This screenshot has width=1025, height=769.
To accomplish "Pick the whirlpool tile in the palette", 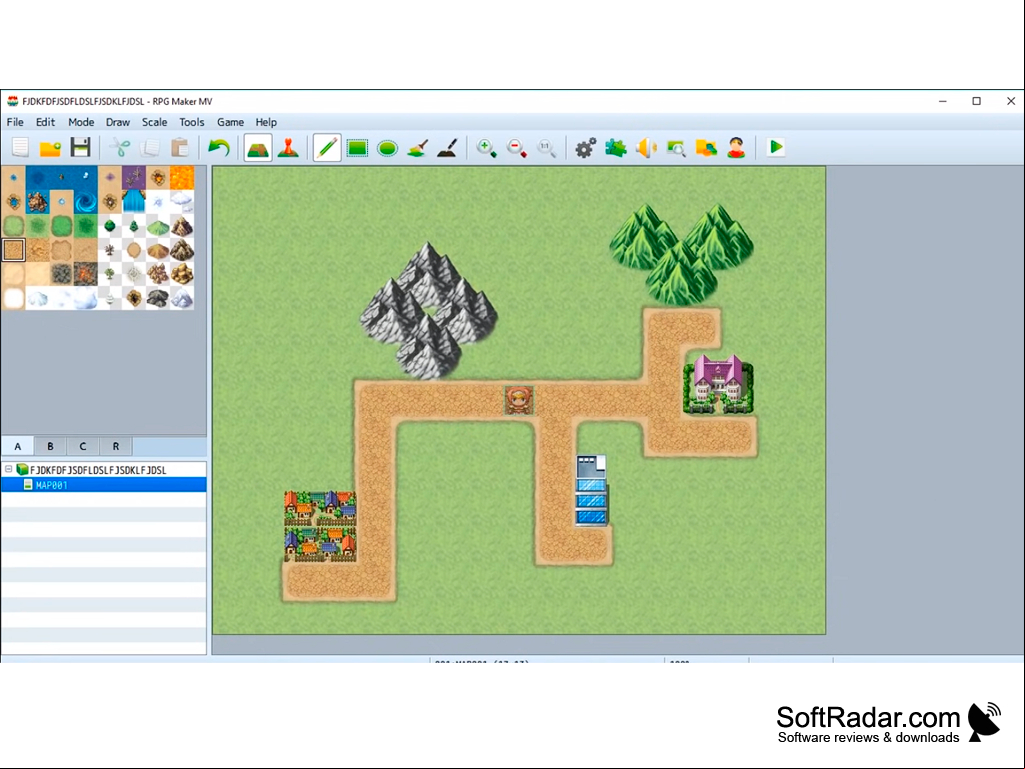I will click(x=86, y=202).
